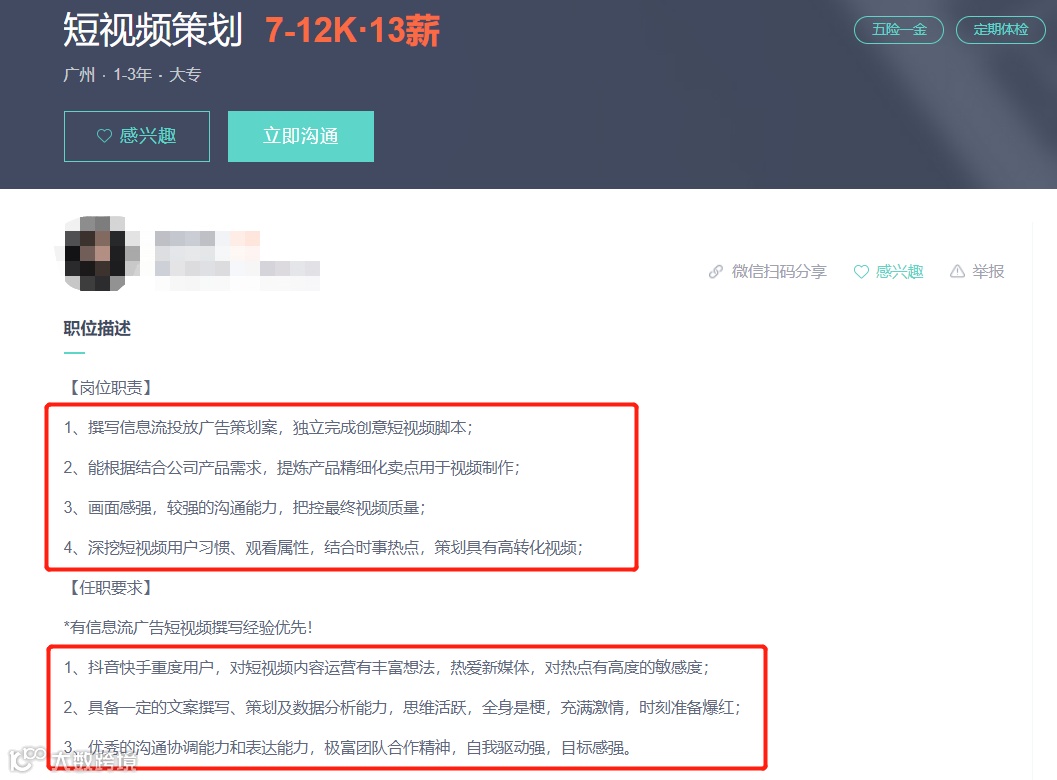This screenshot has height=780, width=1057.
Task: Click the heart icon next to the right-side 感兴趣
Action: [861, 271]
